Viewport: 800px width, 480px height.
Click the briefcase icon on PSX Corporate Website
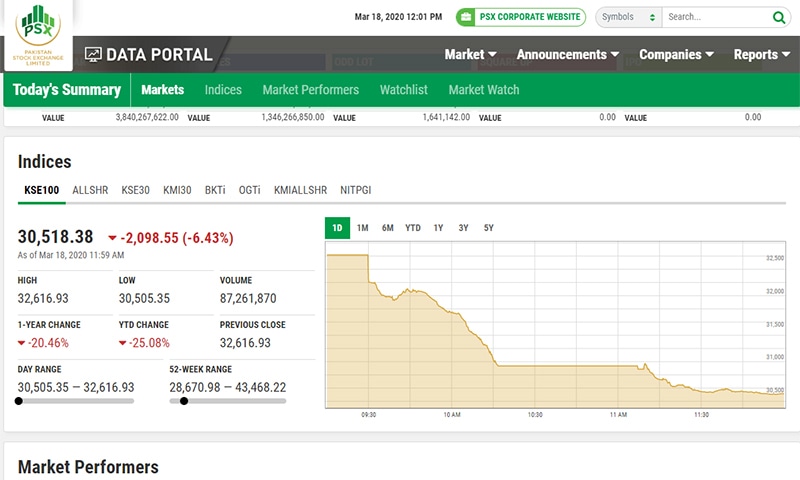[x=465, y=17]
